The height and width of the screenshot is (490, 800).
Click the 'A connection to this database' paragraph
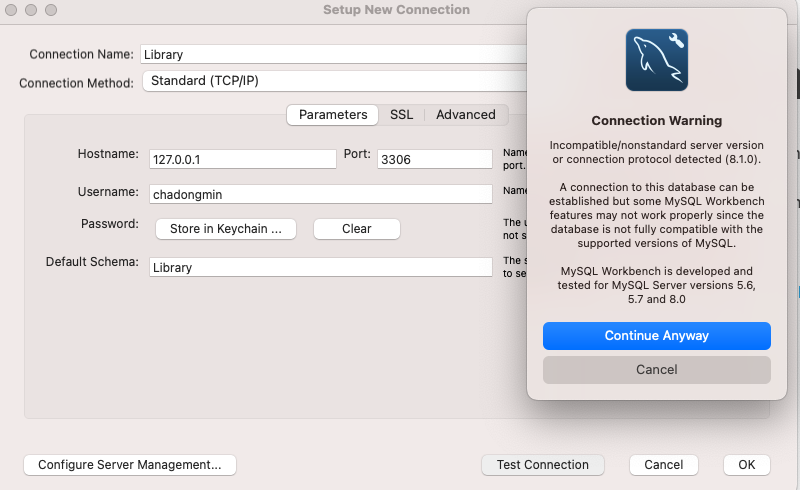657,215
